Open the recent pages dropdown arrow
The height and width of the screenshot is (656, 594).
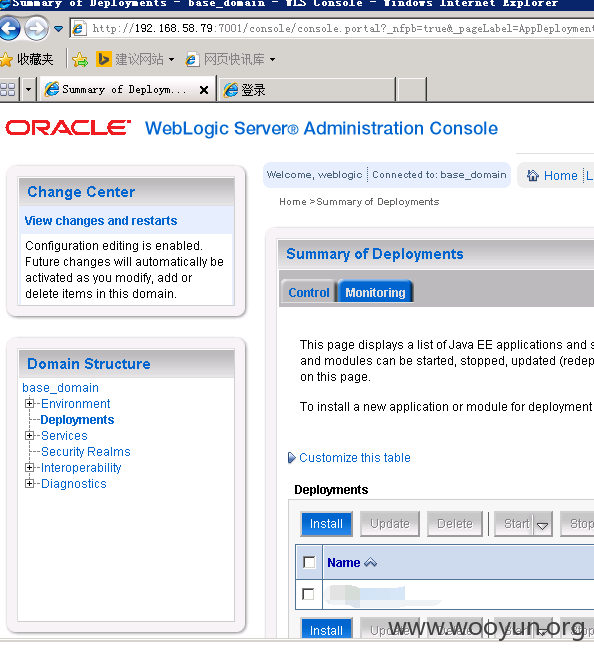click(59, 29)
